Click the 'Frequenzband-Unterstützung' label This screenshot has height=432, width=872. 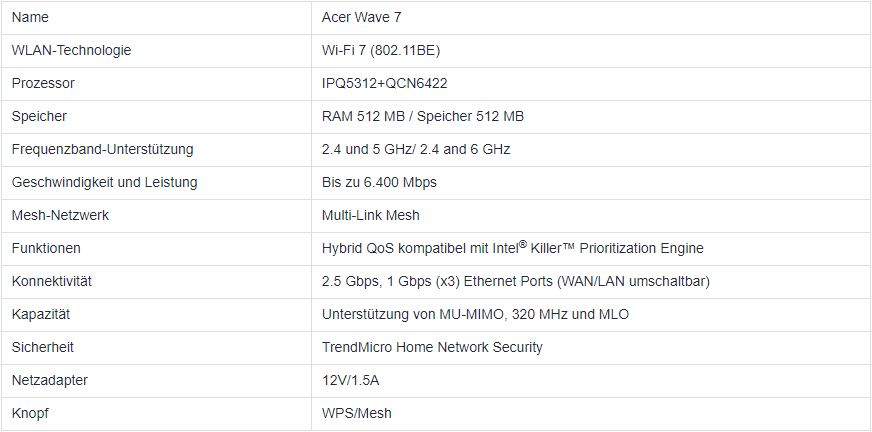pos(102,150)
